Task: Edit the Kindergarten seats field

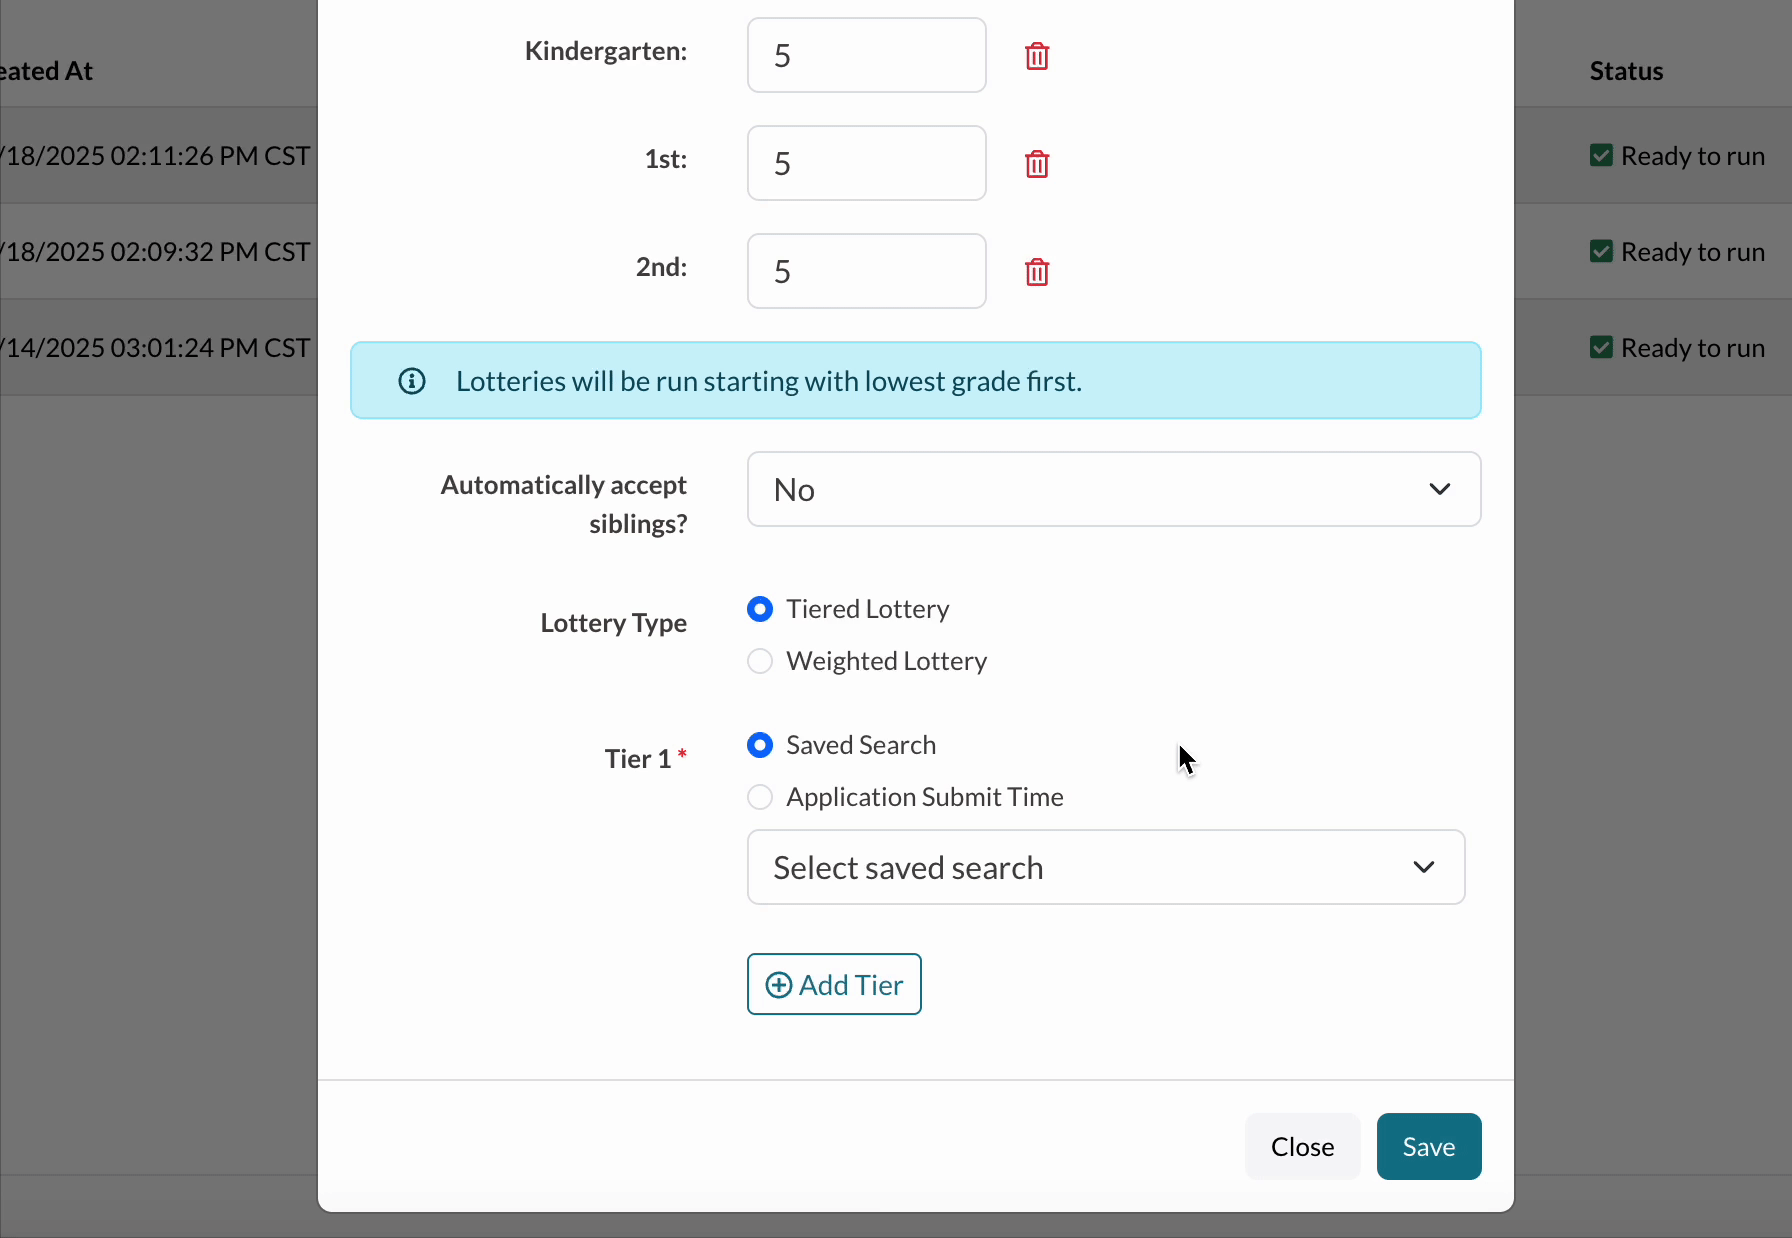Action: point(866,55)
